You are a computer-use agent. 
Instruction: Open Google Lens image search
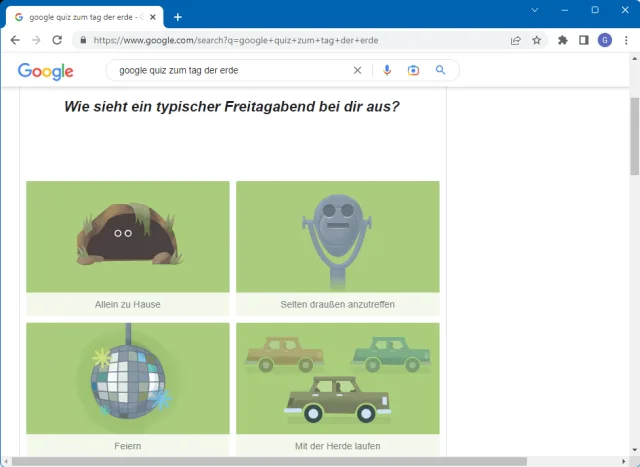tap(413, 71)
